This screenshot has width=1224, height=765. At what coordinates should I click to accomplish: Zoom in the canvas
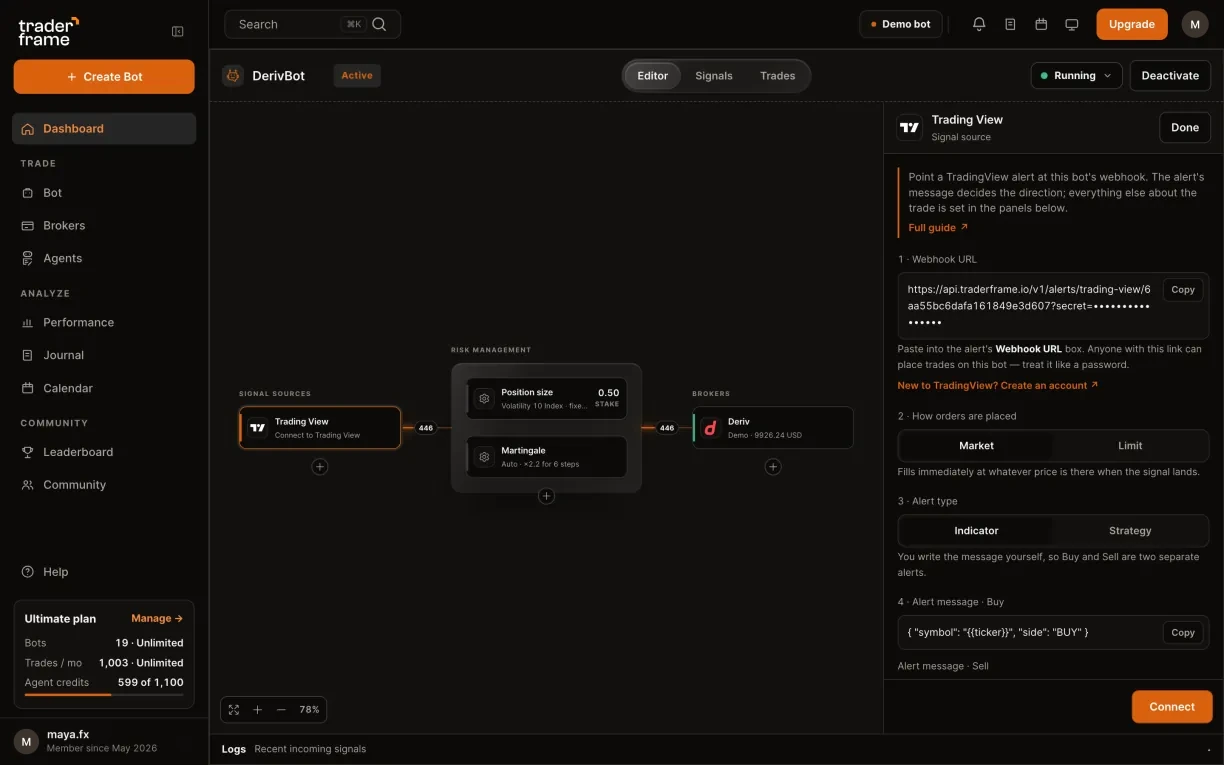coord(257,709)
